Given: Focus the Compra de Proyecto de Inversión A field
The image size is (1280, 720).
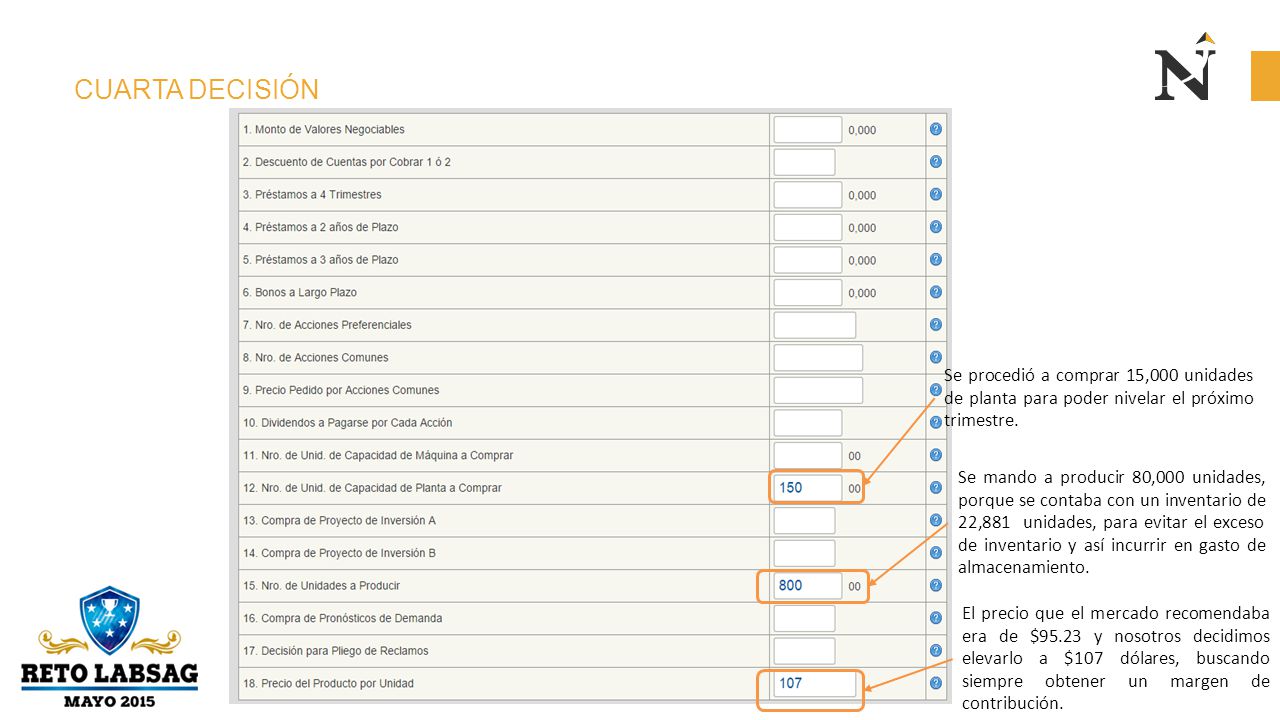Looking at the screenshot, I should 804,520.
